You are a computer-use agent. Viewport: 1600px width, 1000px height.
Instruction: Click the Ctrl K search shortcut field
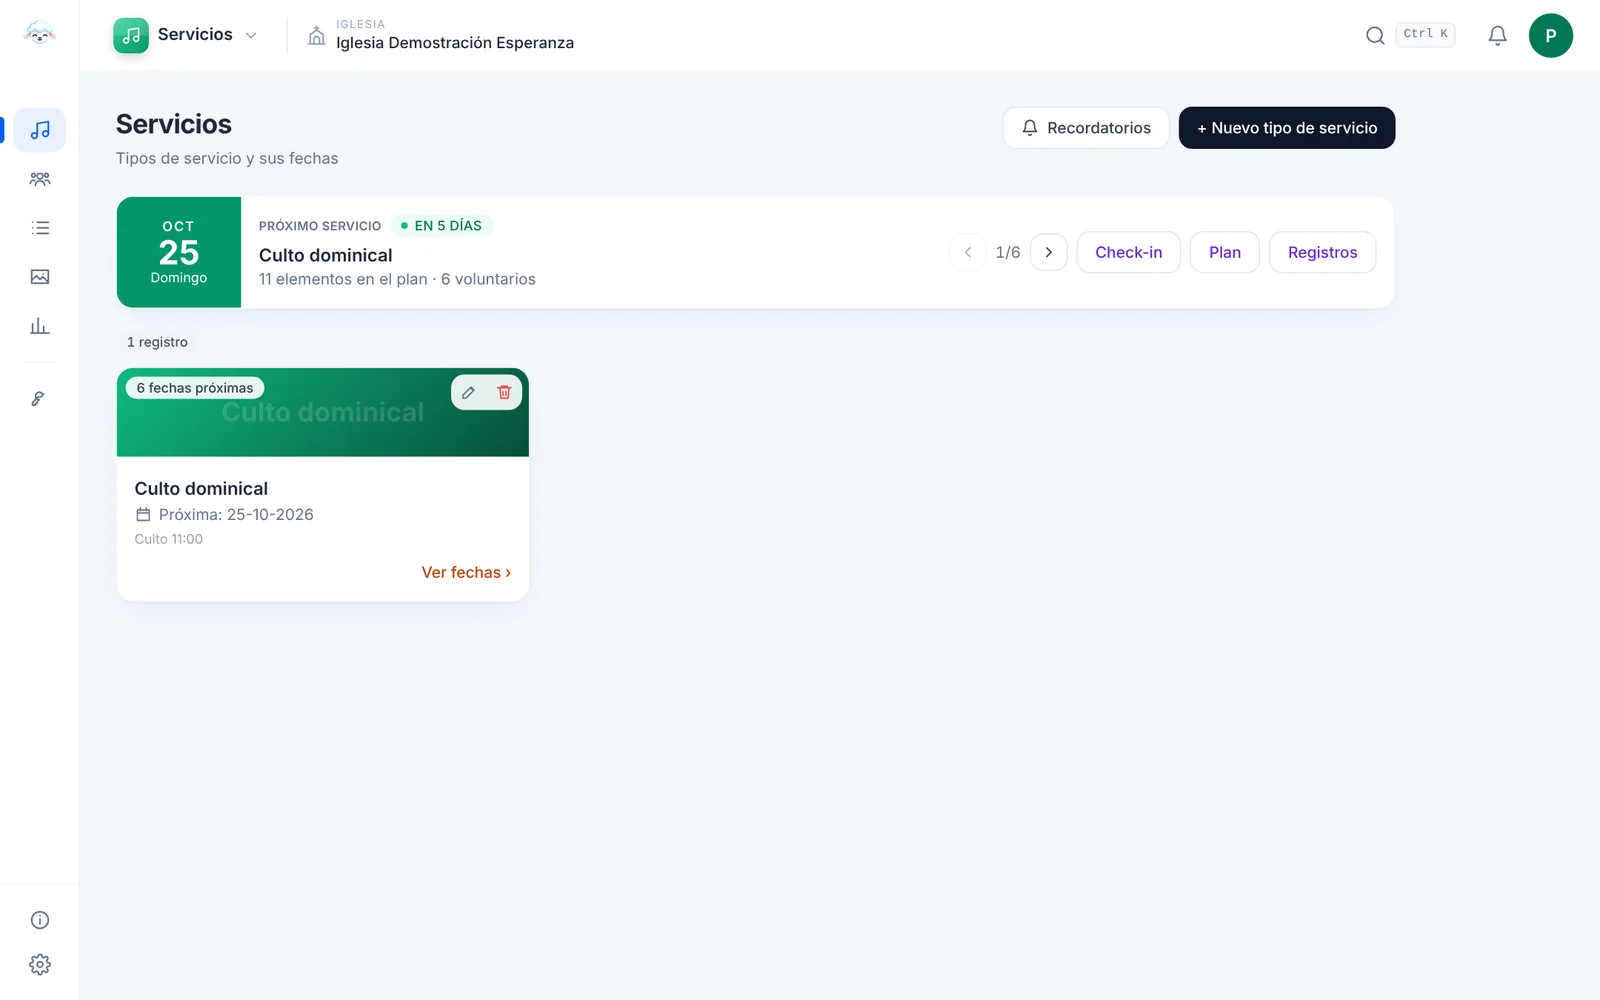coord(1426,34)
